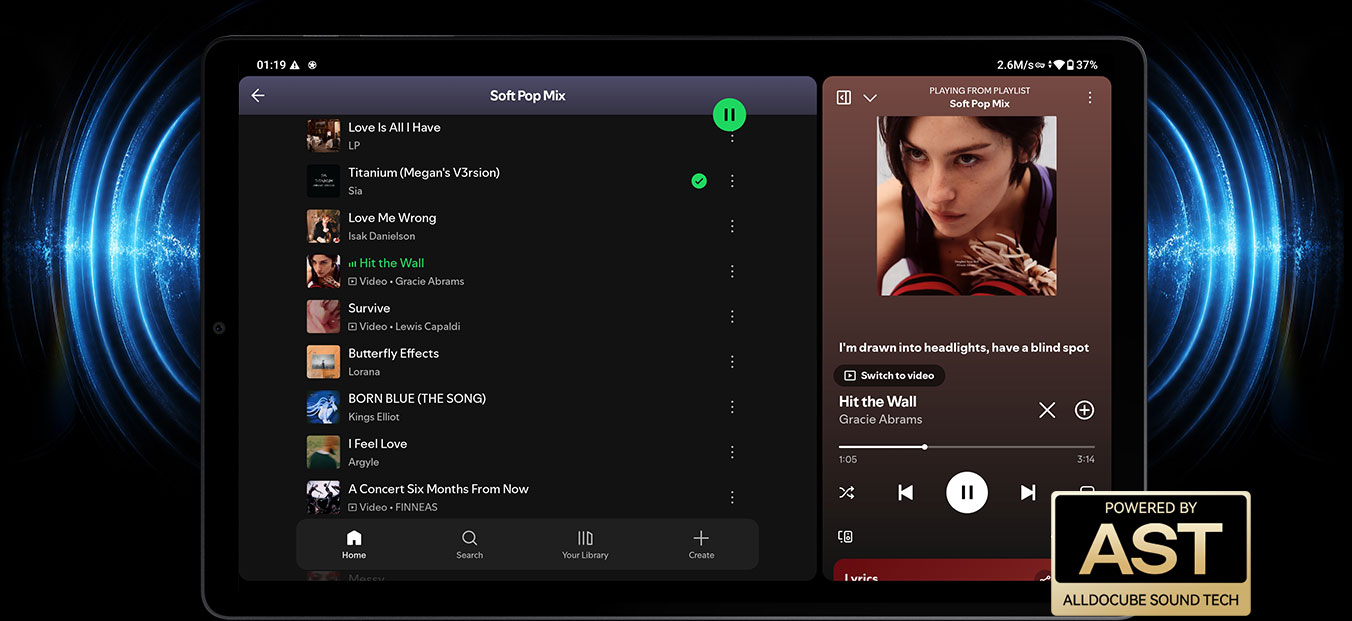
Task: Open options for Love Me Wrong
Action: pos(732,226)
